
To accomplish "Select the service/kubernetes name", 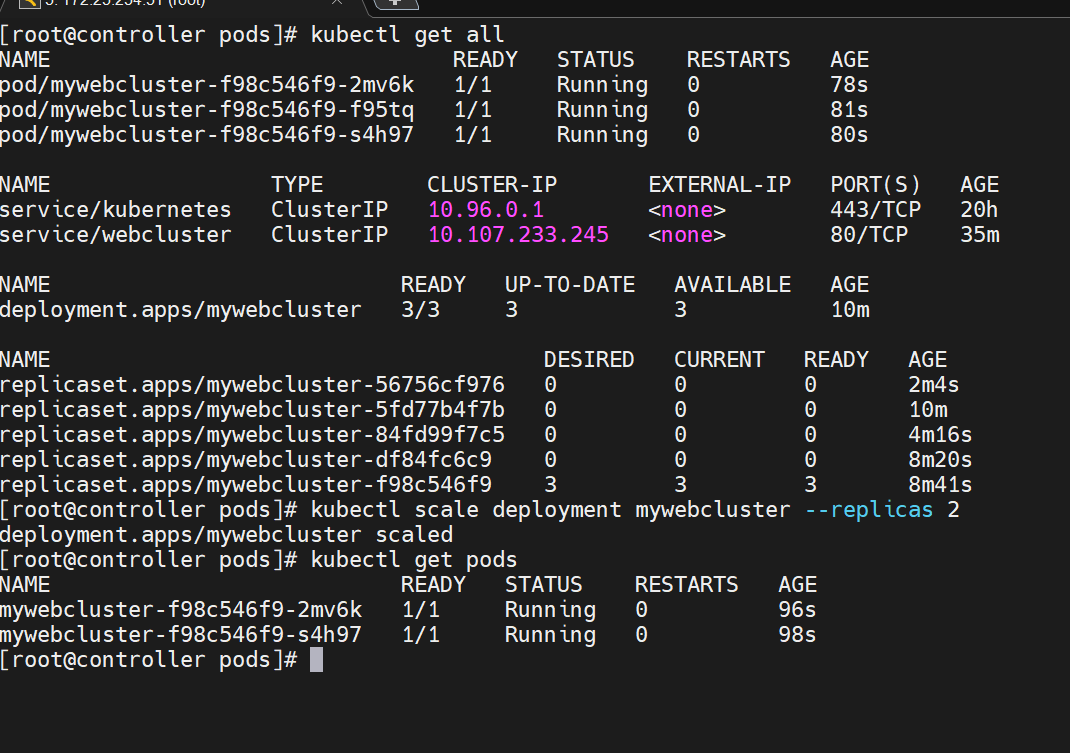I will coord(116,210).
